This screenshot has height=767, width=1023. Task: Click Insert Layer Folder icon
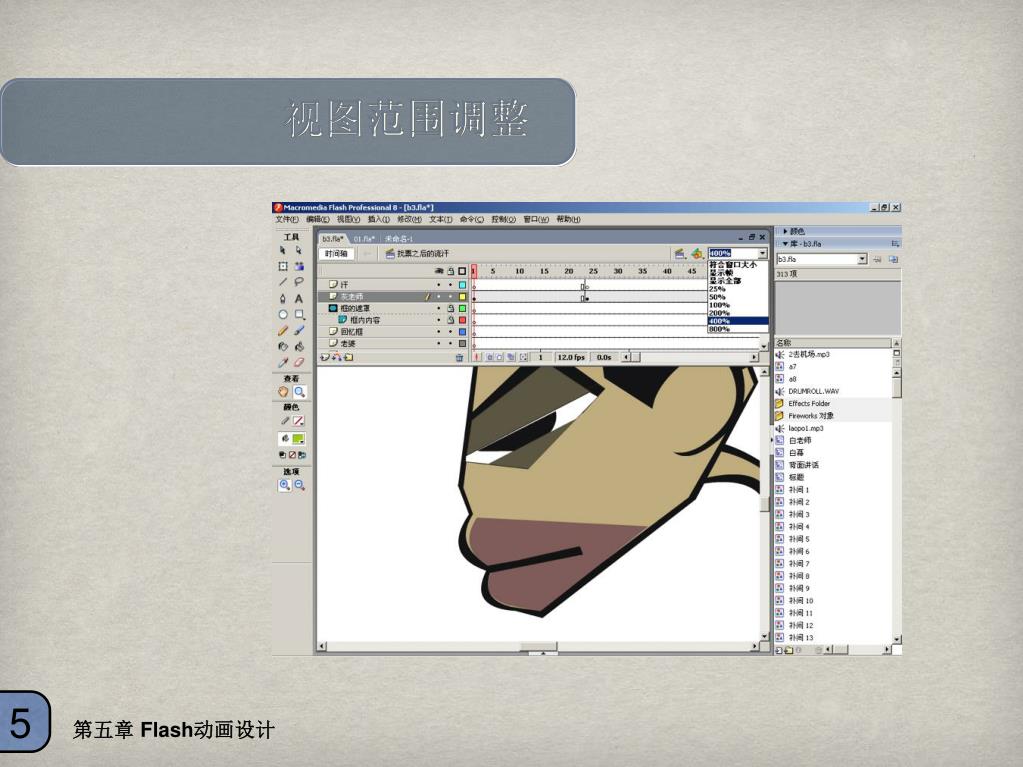[x=348, y=357]
